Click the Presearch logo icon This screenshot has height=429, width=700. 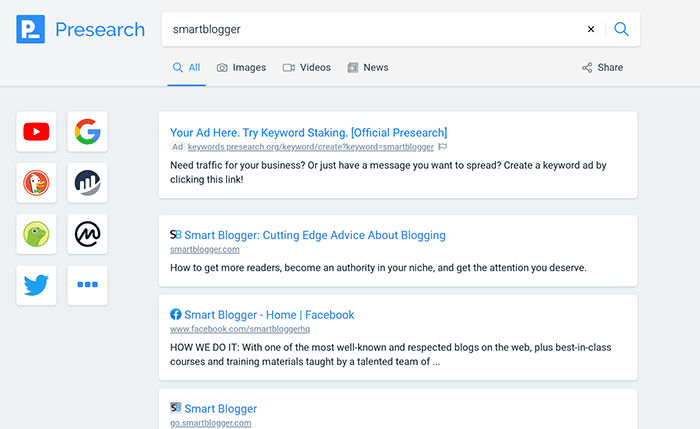[x=31, y=29]
